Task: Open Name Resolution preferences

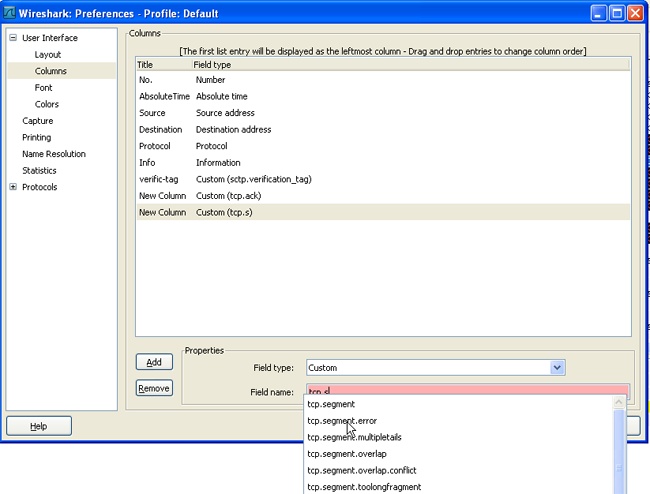Action: (x=54, y=154)
